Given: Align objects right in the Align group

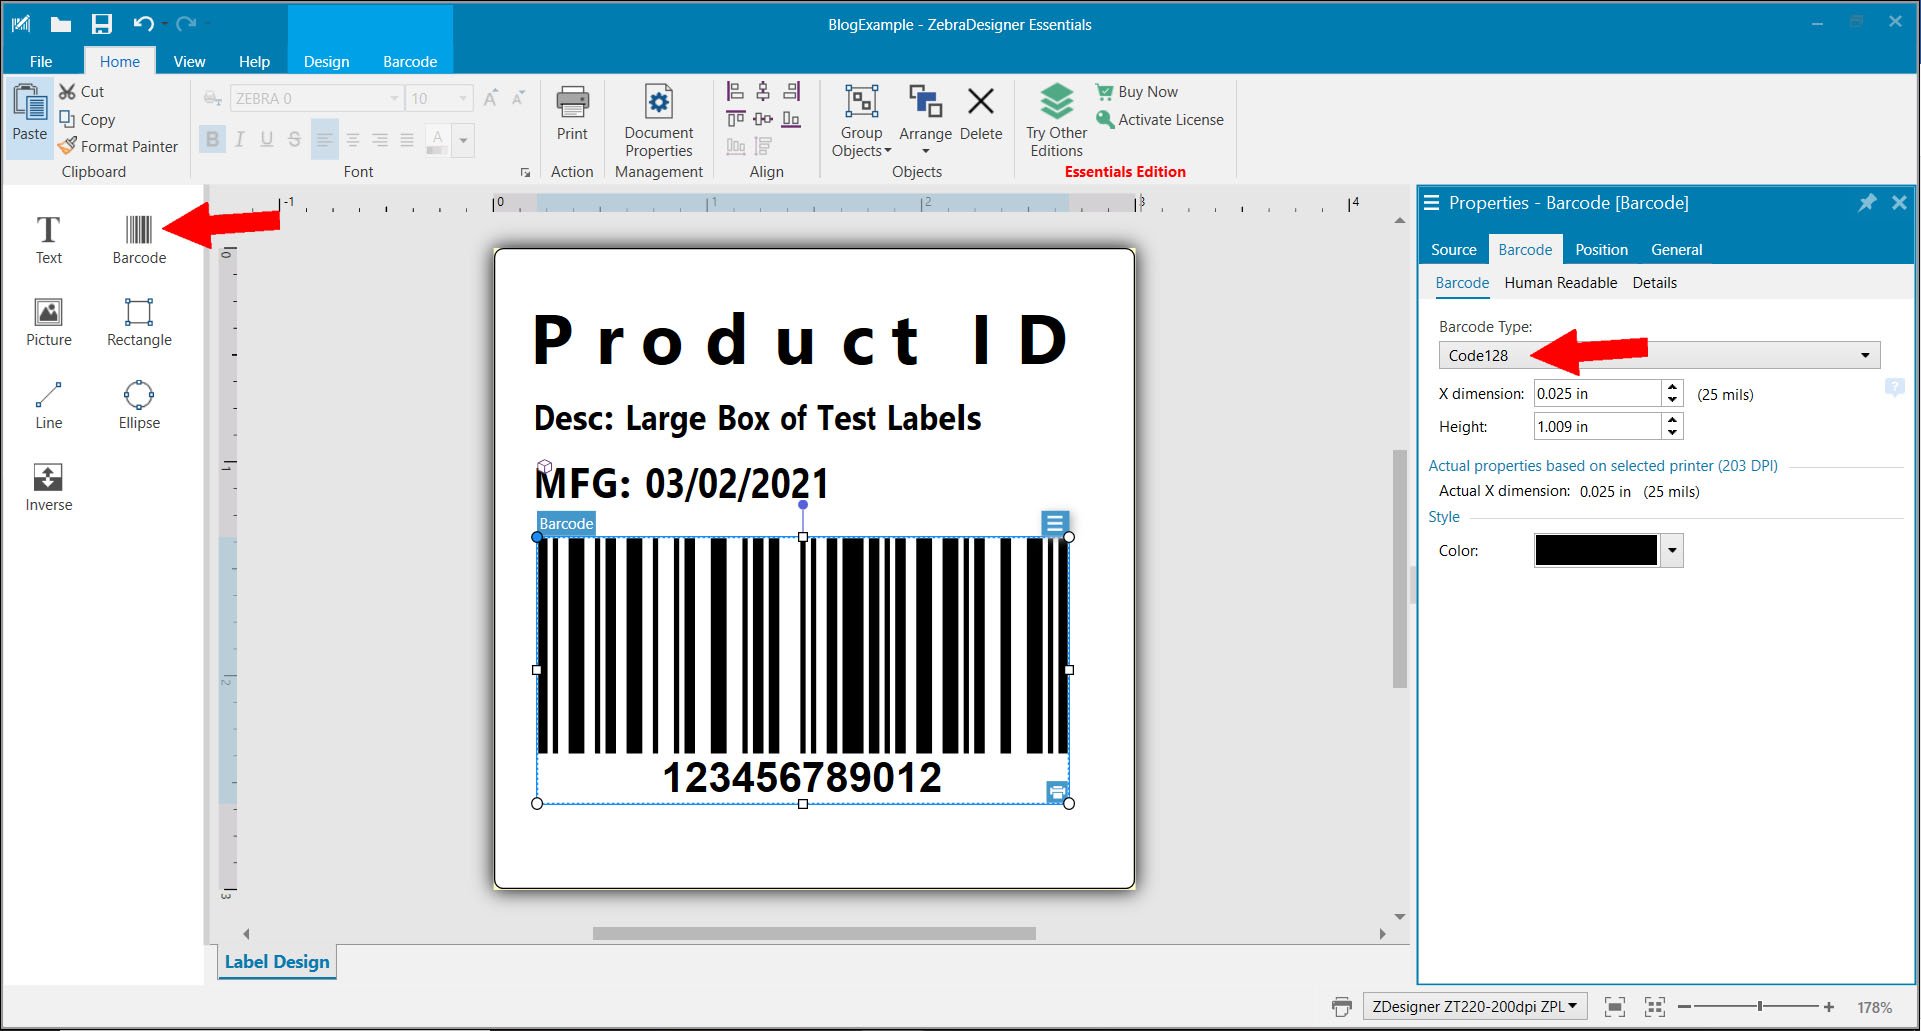Looking at the screenshot, I should [x=791, y=92].
